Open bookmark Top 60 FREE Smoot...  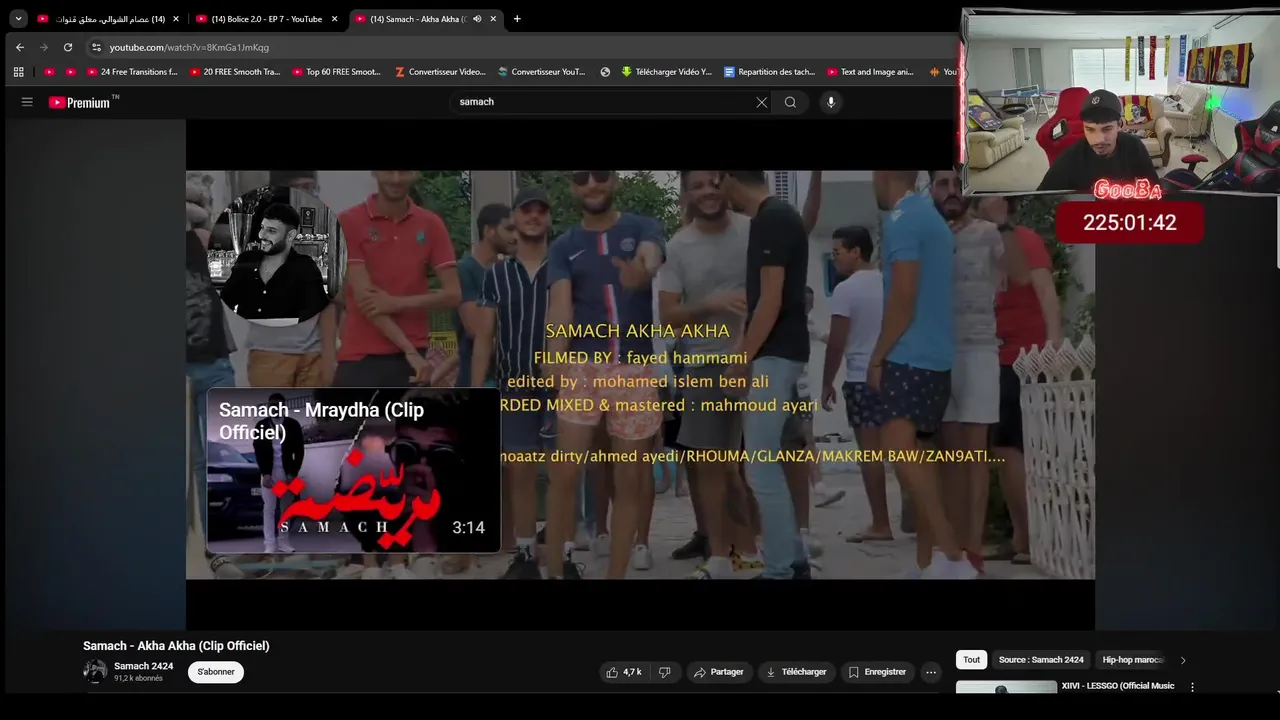(337, 72)
